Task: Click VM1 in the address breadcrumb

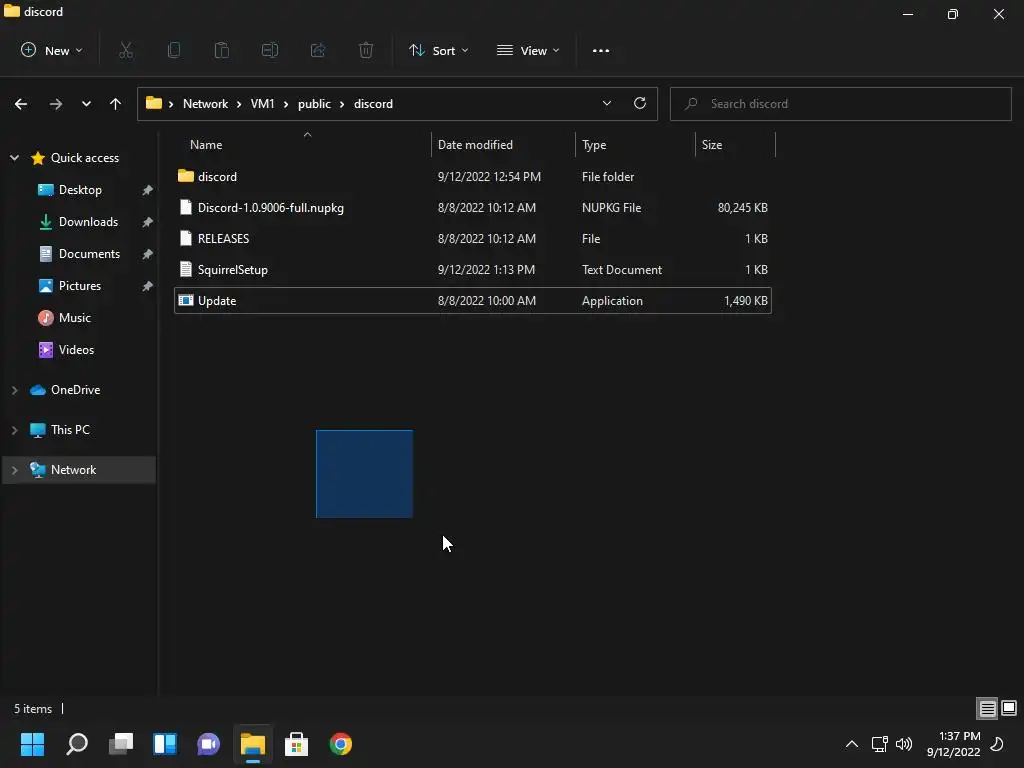Action: 263,104
